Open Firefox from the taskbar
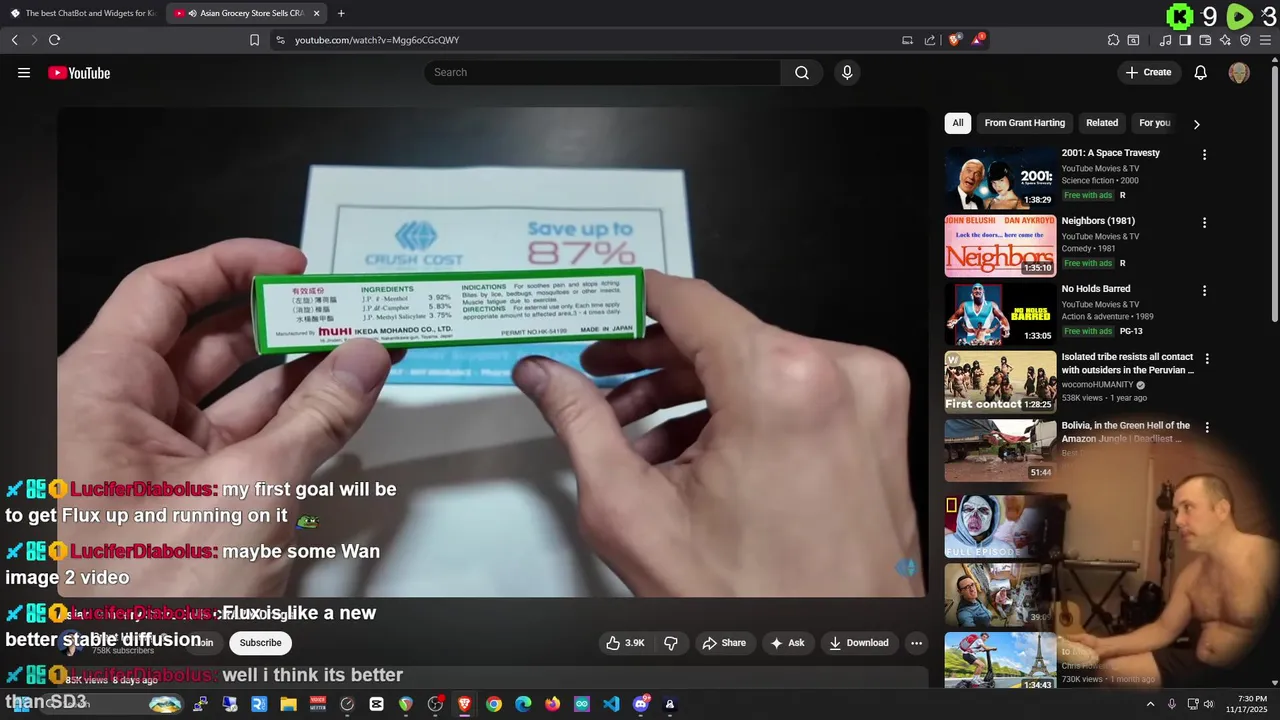This screenshot has width=1280, height=720. click(x=552, y=704)
